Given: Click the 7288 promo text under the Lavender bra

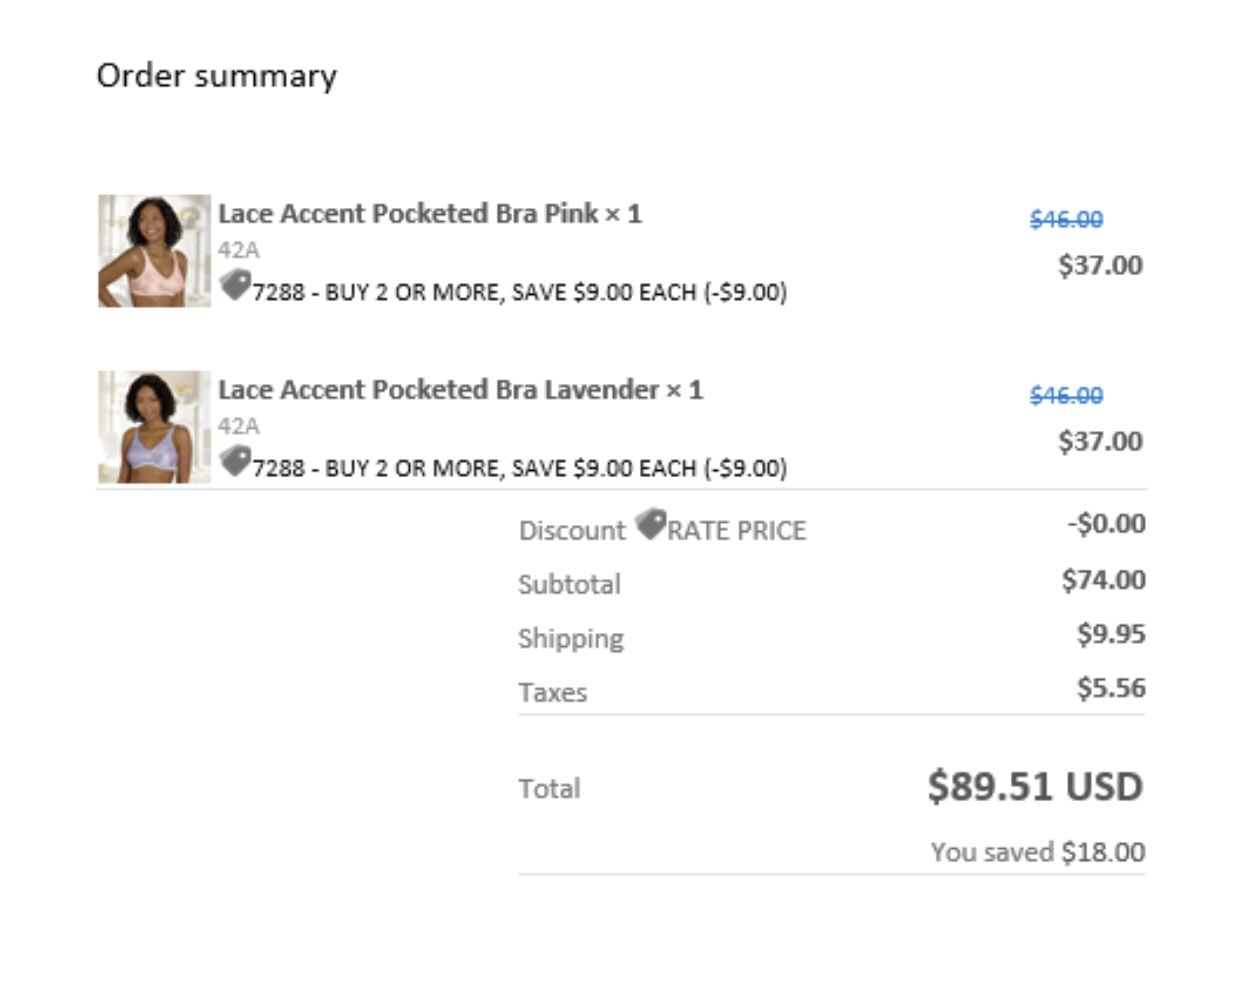Looking at the screenshot, I should (519, 469).
